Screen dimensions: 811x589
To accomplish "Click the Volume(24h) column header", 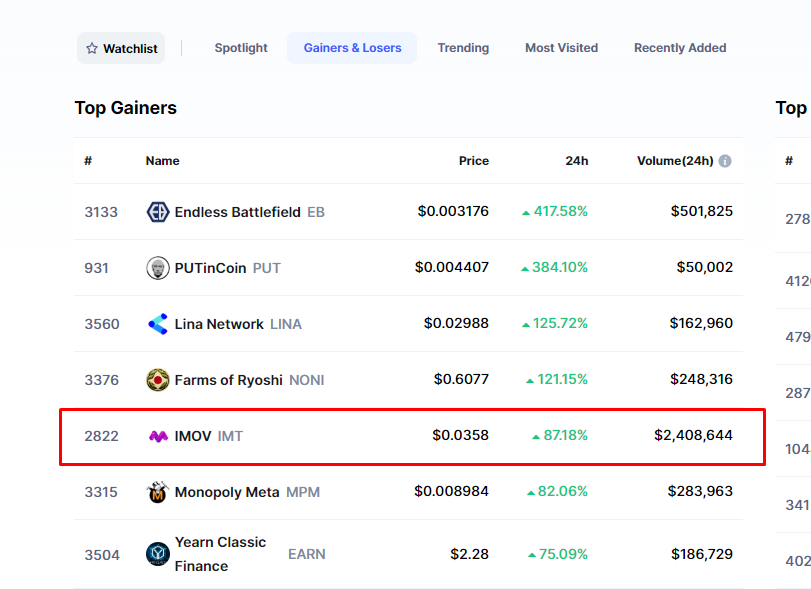I will (x=675, y=161).
